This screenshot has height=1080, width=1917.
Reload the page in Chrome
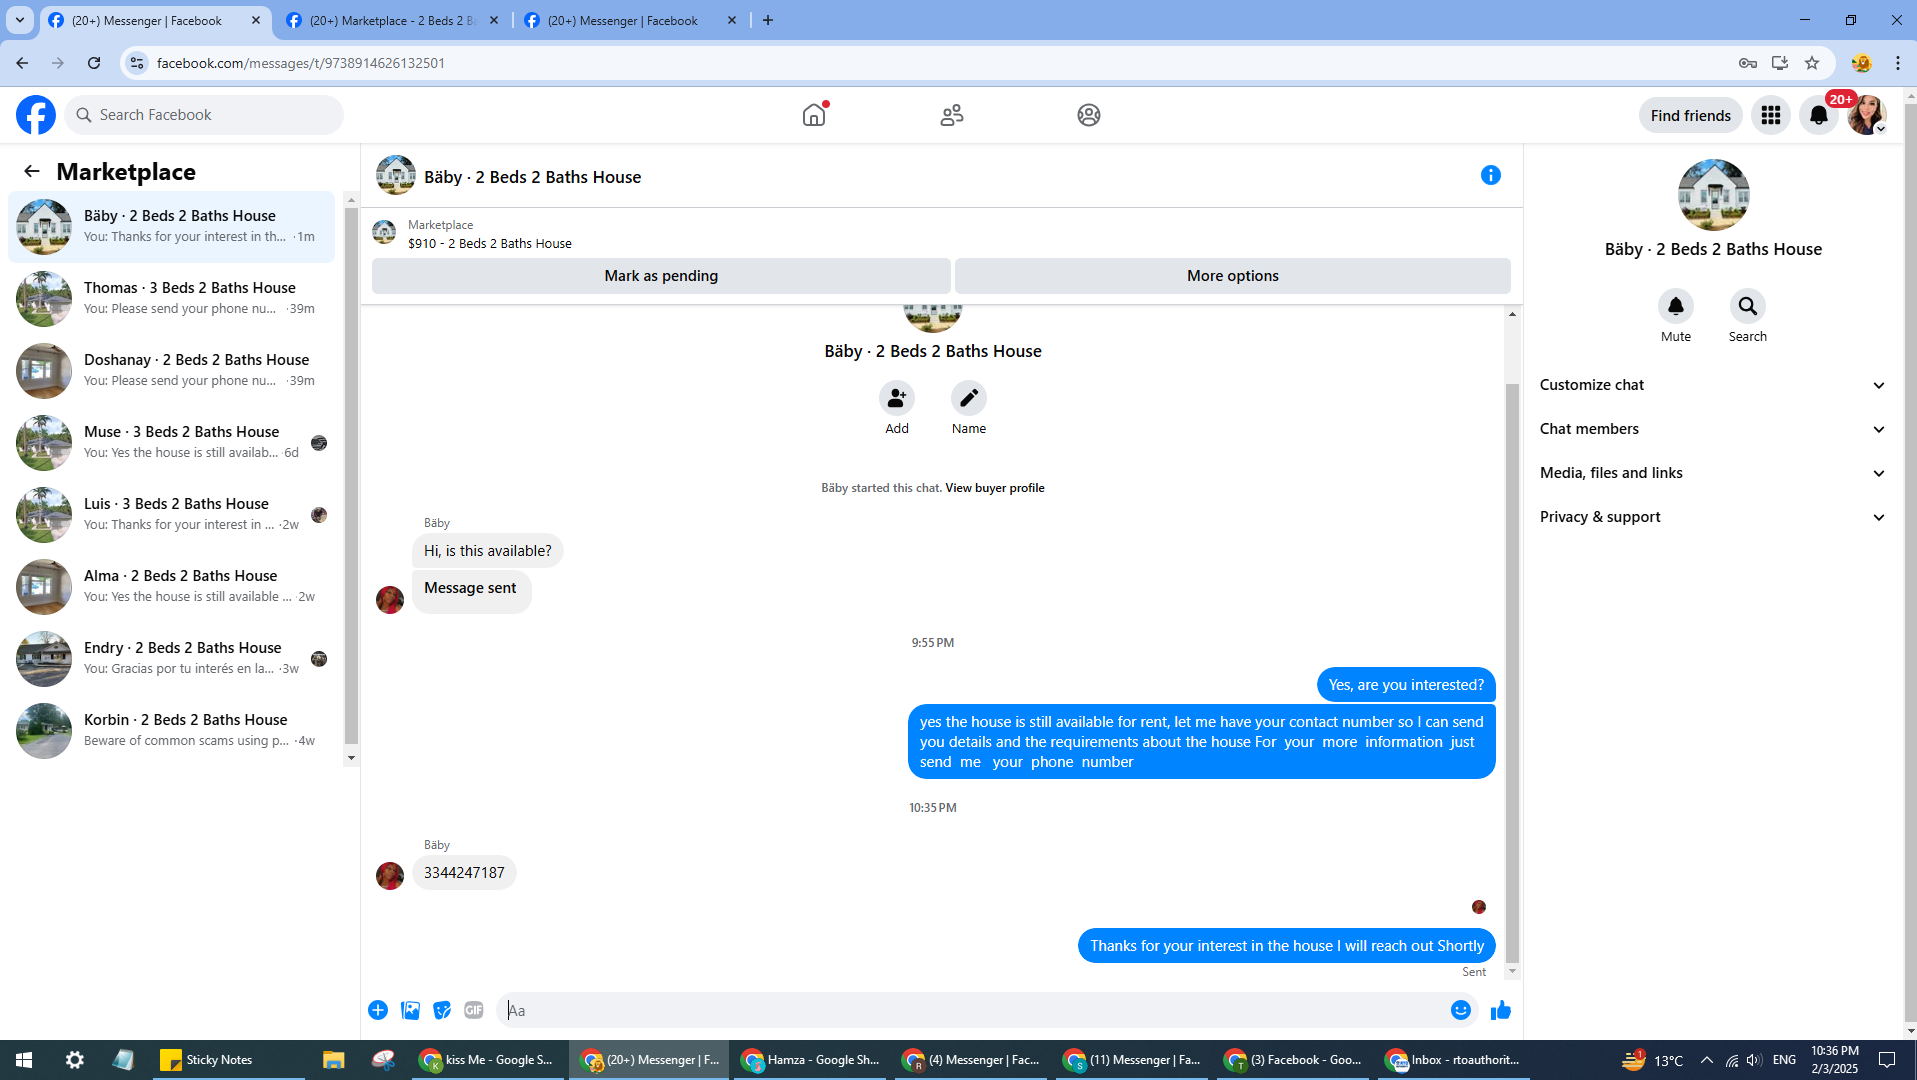94,63
